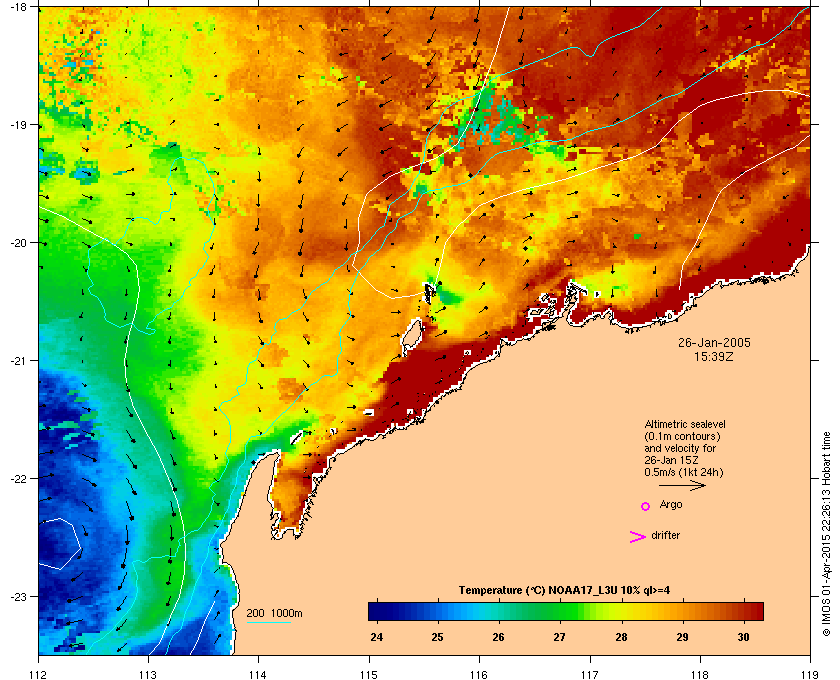Image resolution: width=840 pixels, height=680 pixels.
Task: Click the Temperature NOAA17_L3U colorbar title
Action: [x=564, y=590]
